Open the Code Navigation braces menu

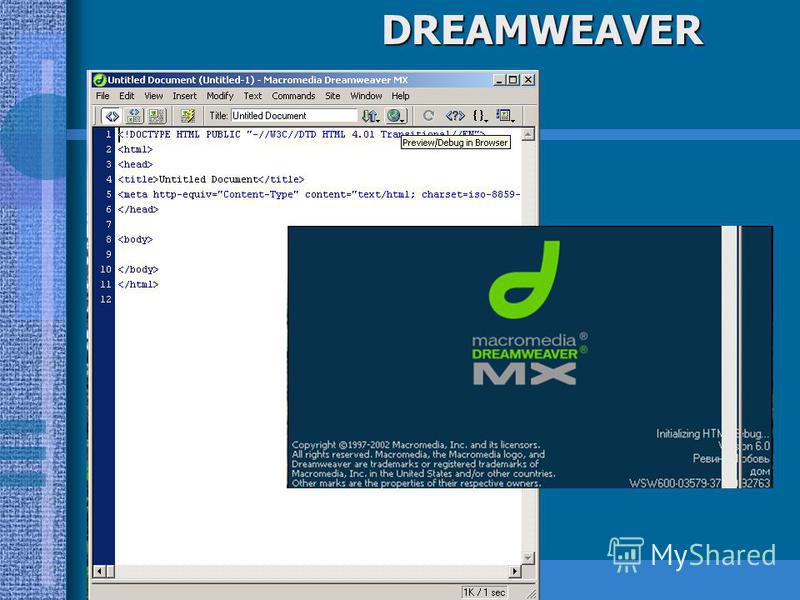[x=480, y=116]
